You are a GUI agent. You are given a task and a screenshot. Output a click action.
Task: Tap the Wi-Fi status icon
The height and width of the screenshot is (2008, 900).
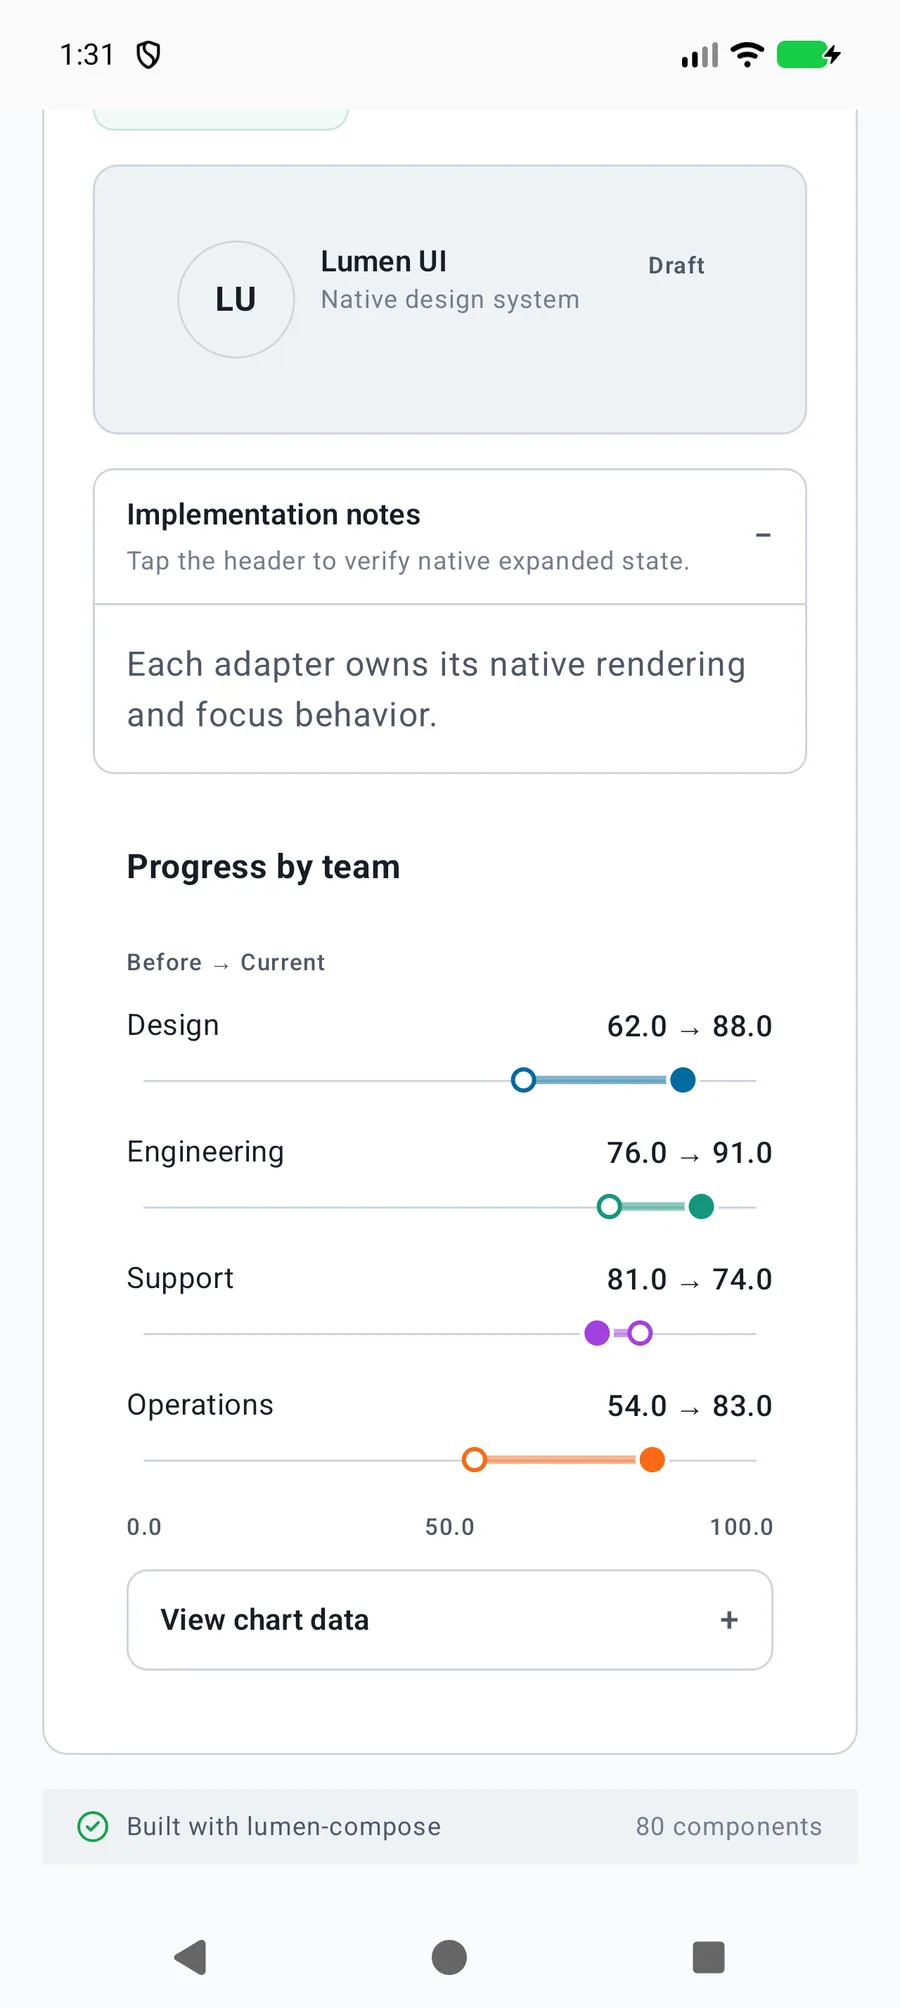tap(747, 54)
